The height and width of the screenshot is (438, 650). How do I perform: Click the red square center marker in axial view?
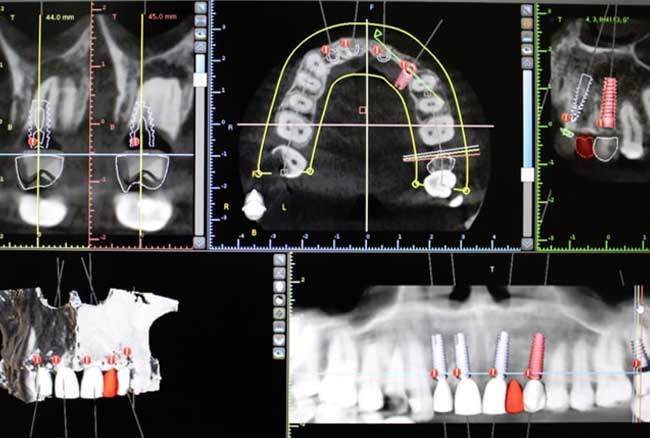(363, 110)
